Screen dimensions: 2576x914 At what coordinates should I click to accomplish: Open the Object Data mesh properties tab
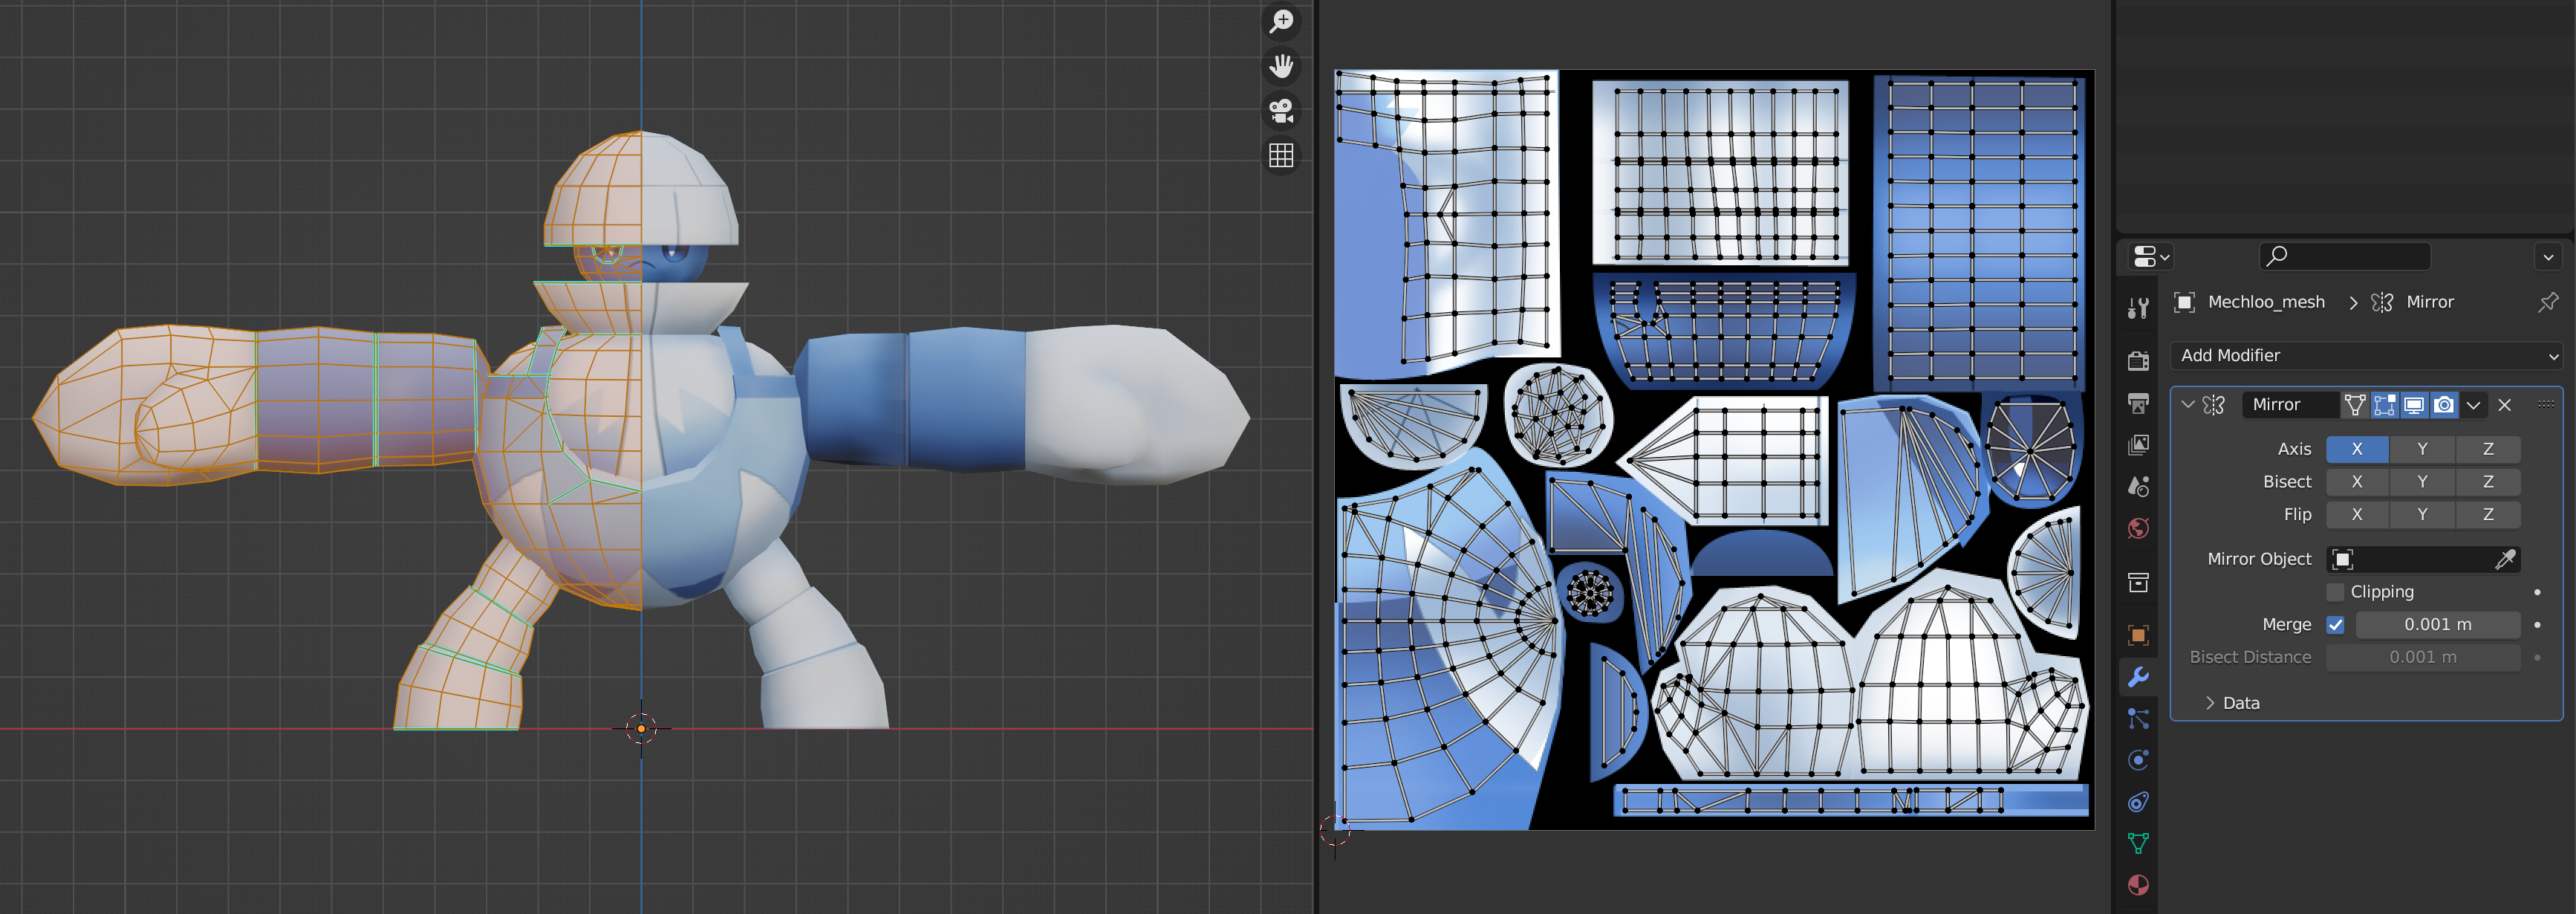coord(2138,843)
